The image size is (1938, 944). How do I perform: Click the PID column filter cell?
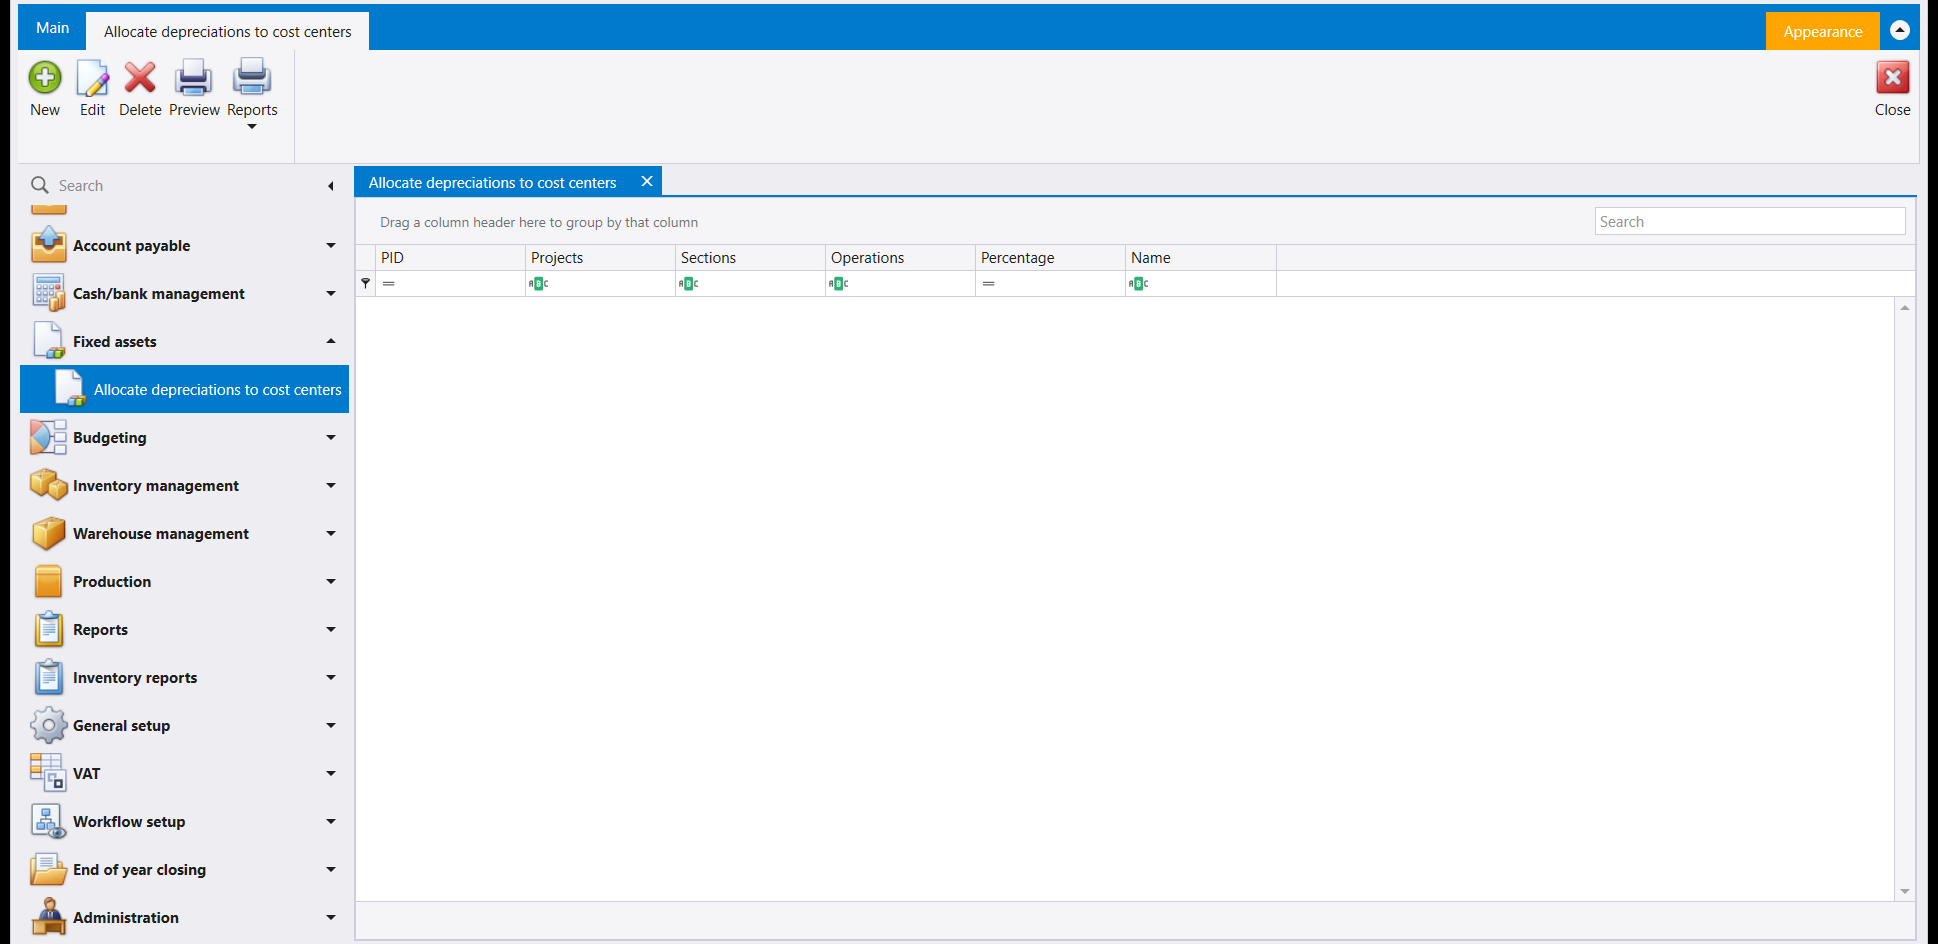point(451,284)
